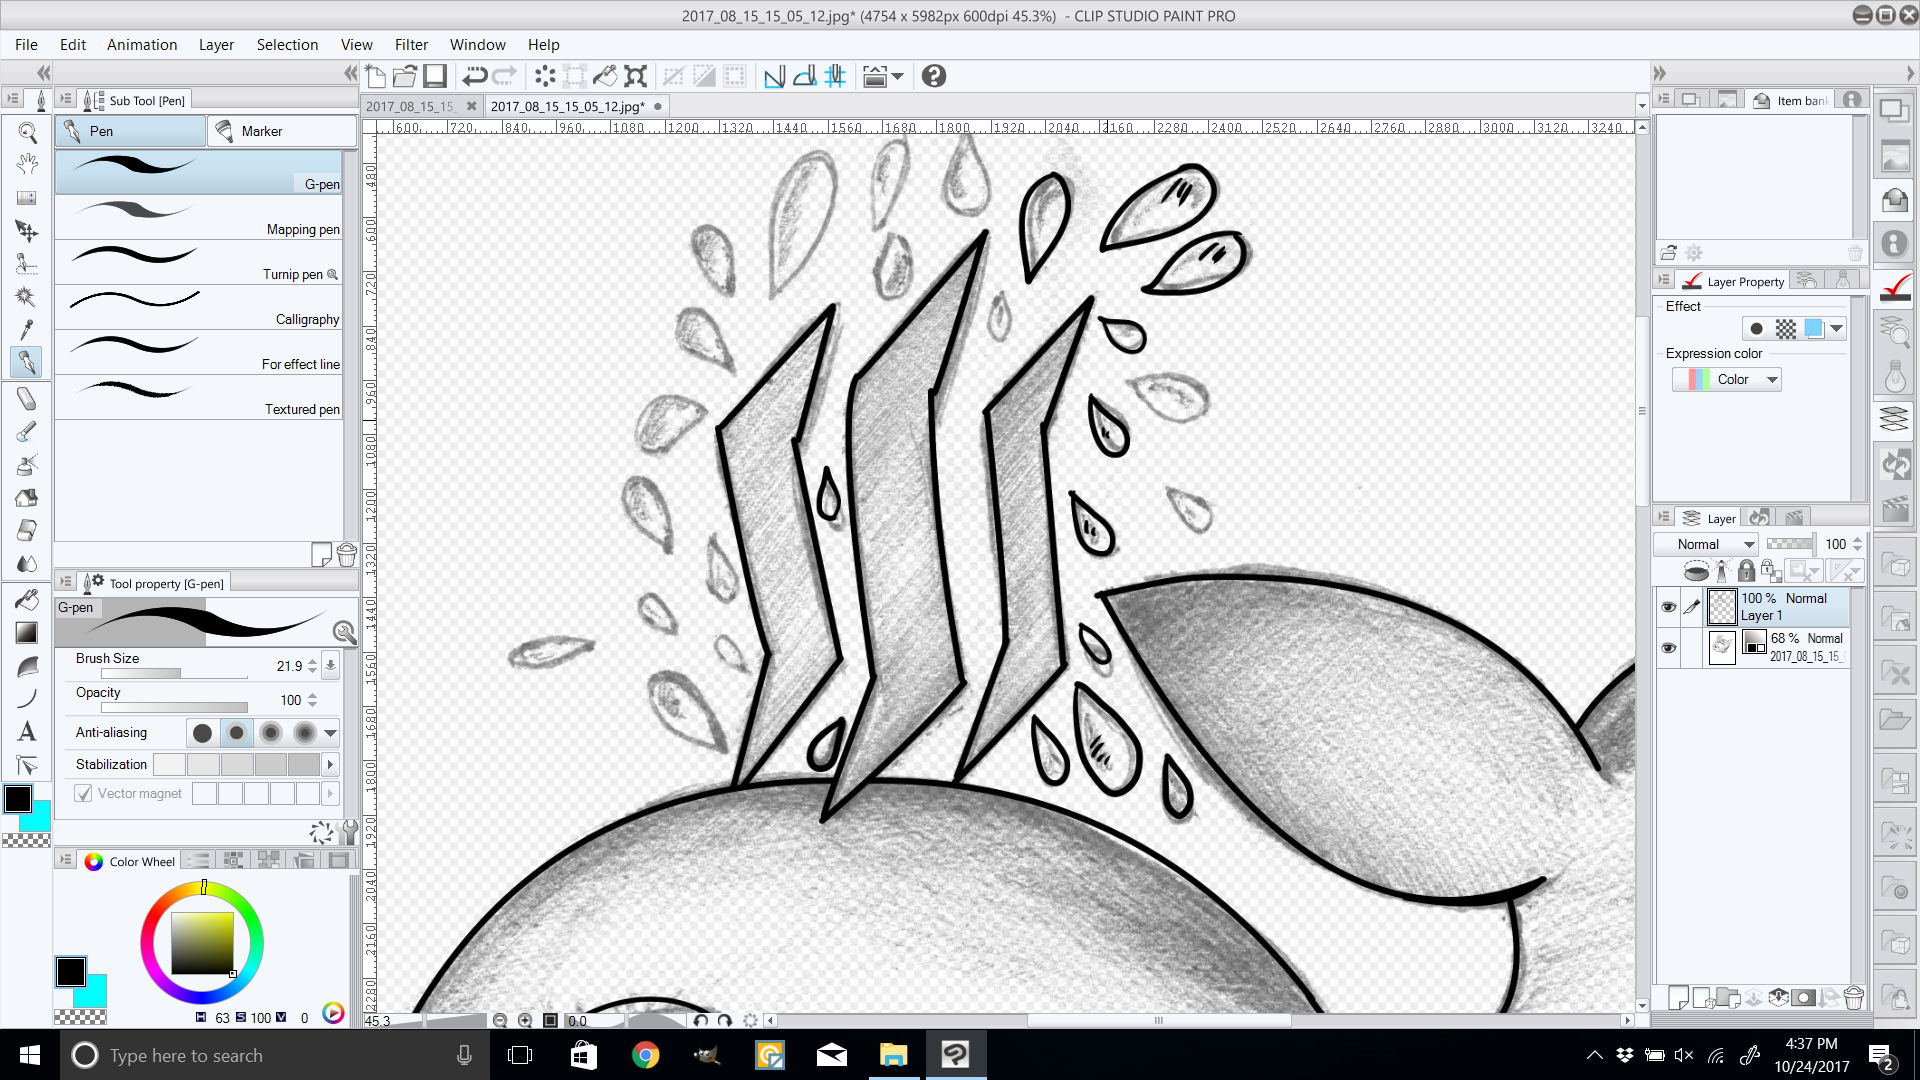Collapse the left tool palette dock
Image resolution: width=1920 pixels, height=1080 pixels.
click(43, 73)
